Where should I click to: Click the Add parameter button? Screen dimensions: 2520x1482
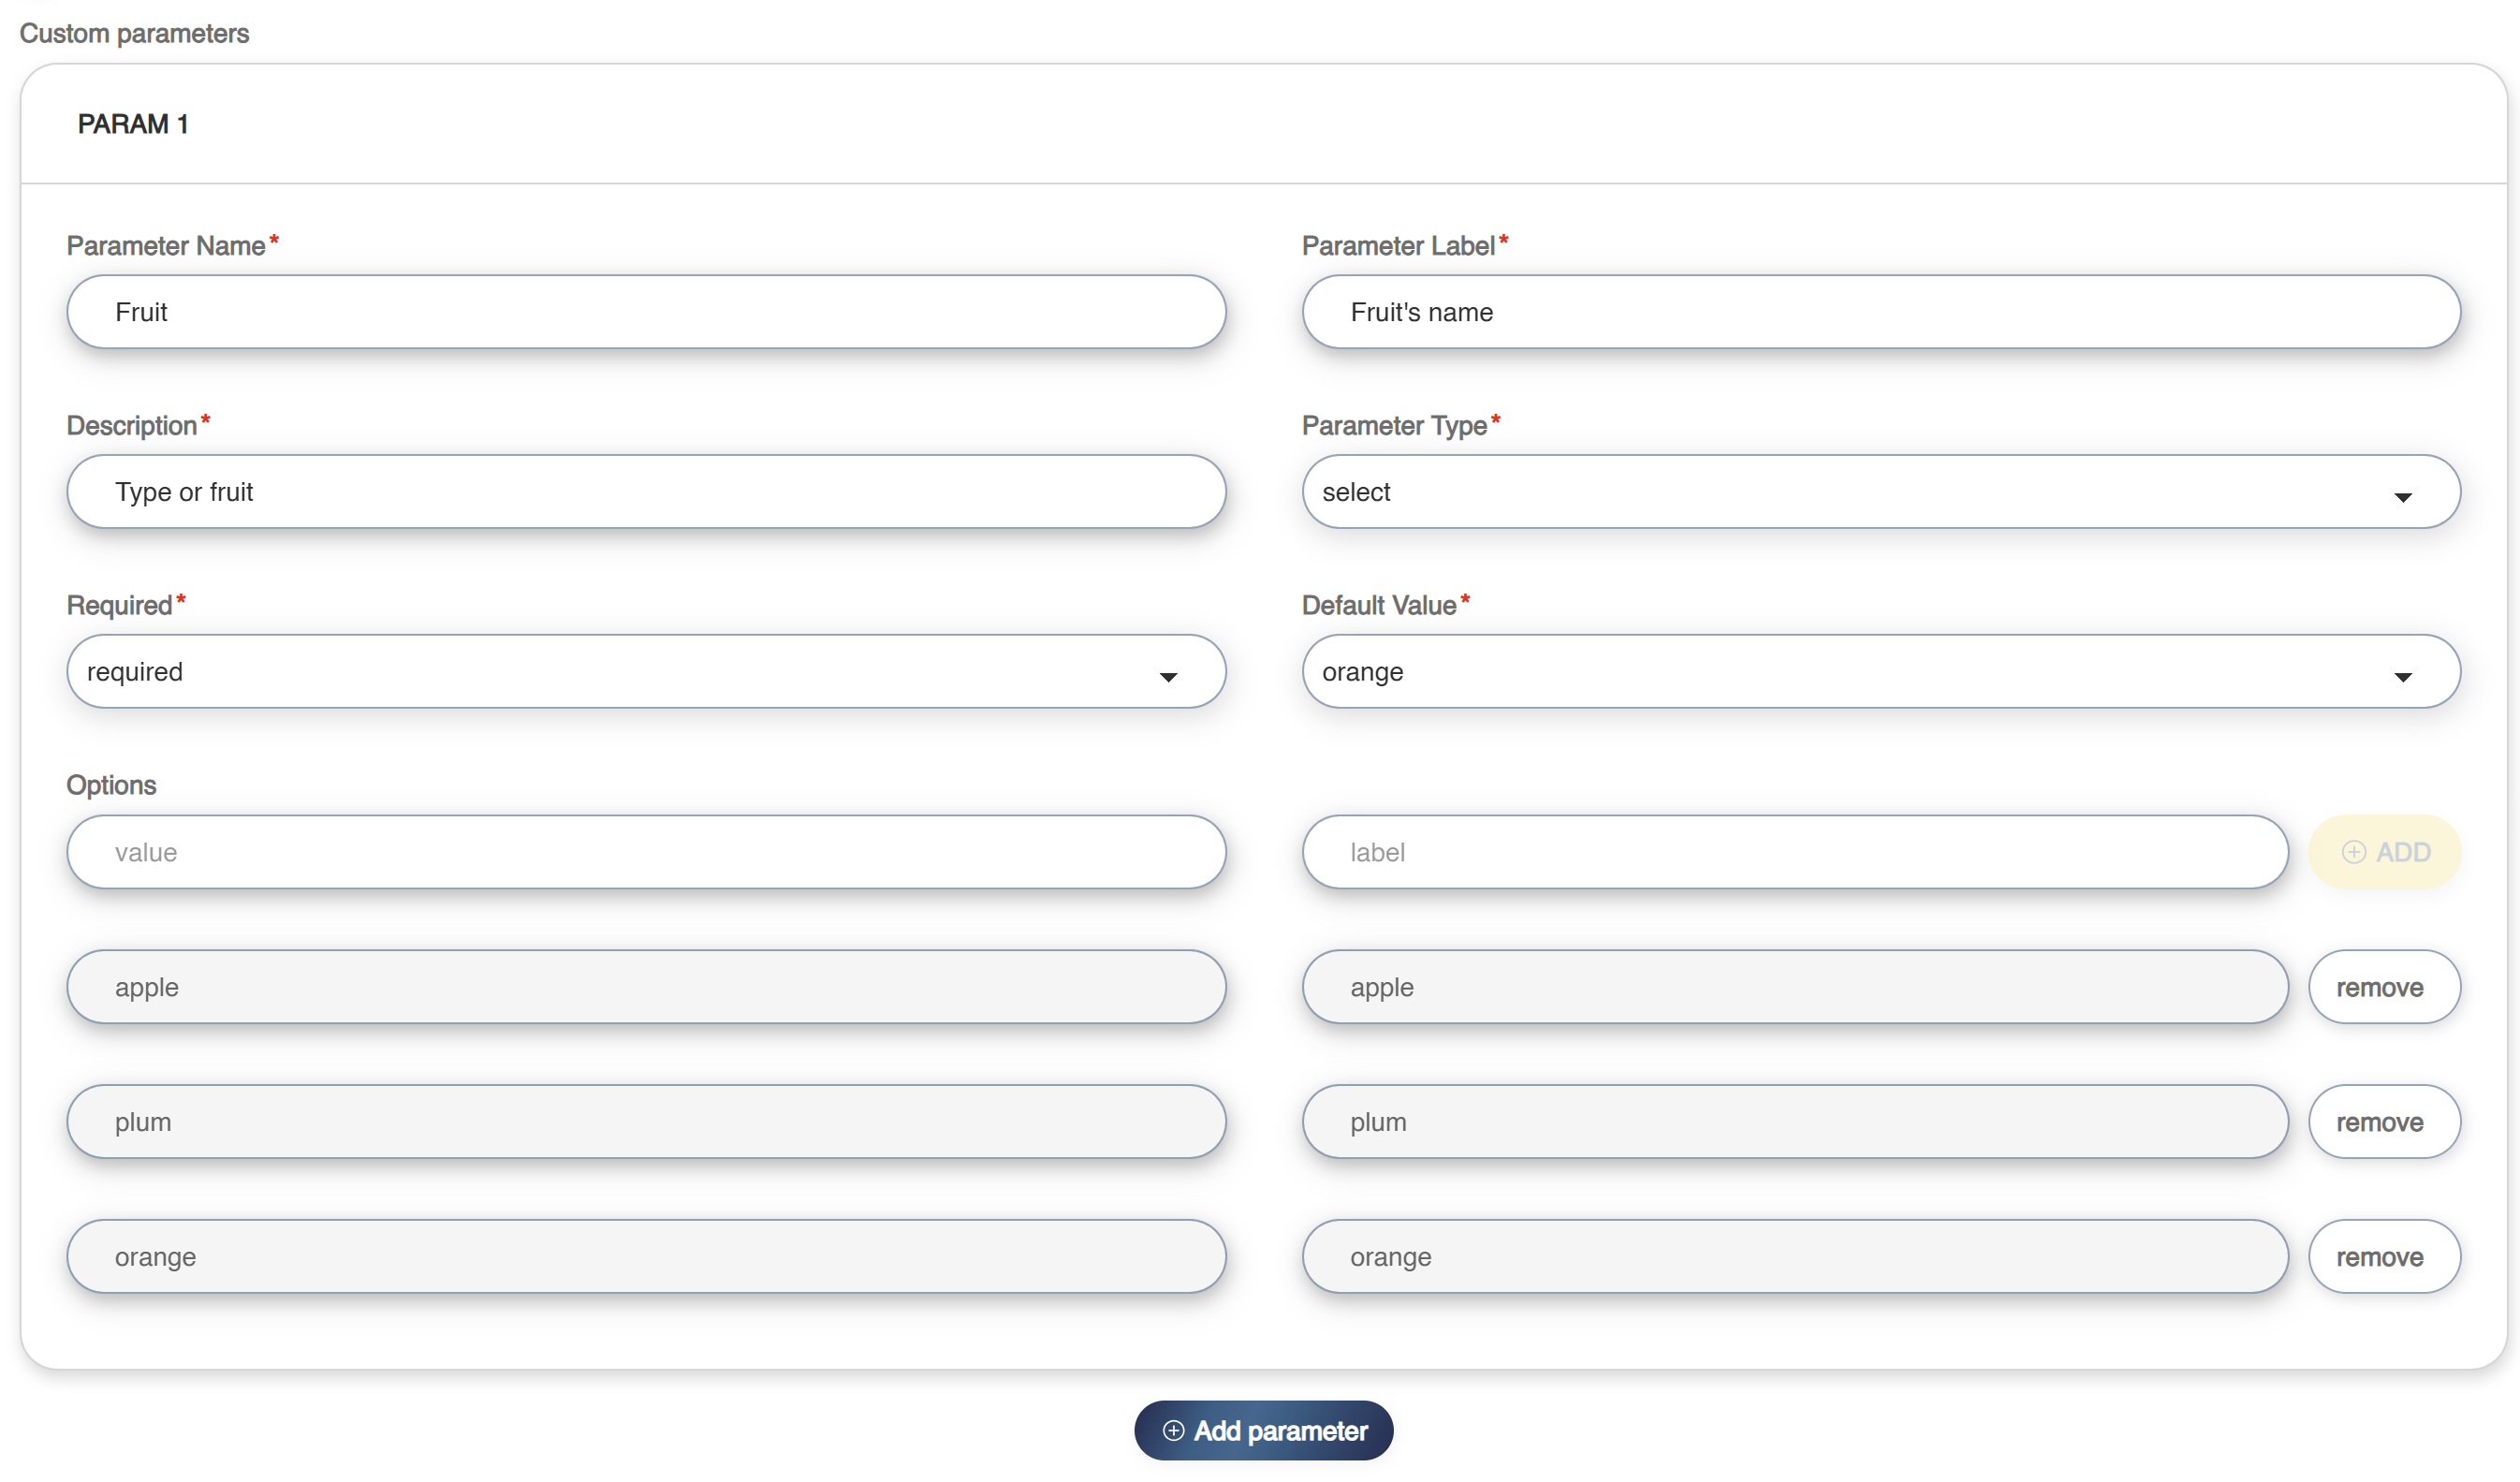[1263, 1430]
